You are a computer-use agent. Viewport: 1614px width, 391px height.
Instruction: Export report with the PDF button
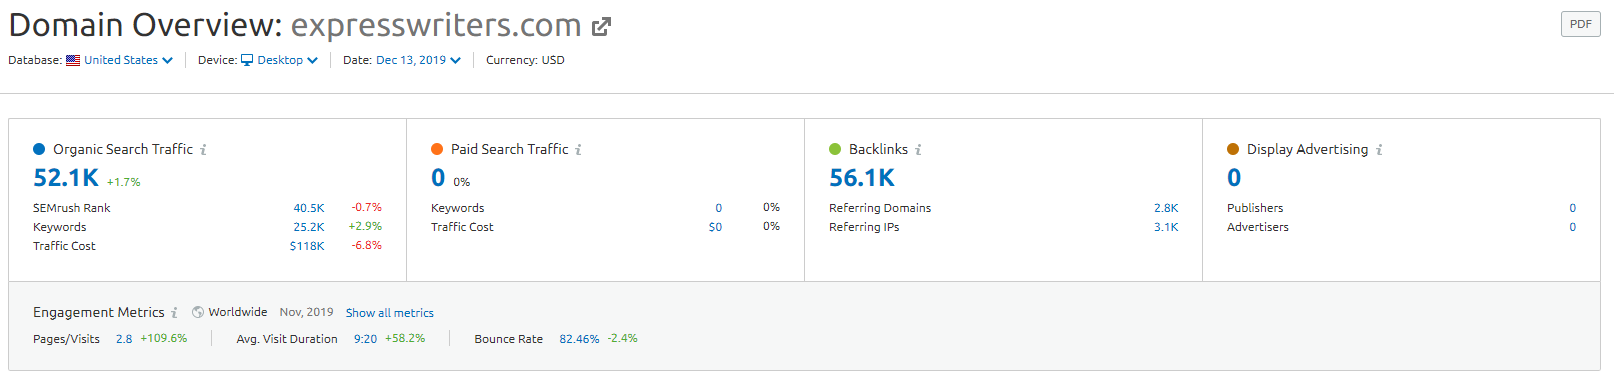1580,24
